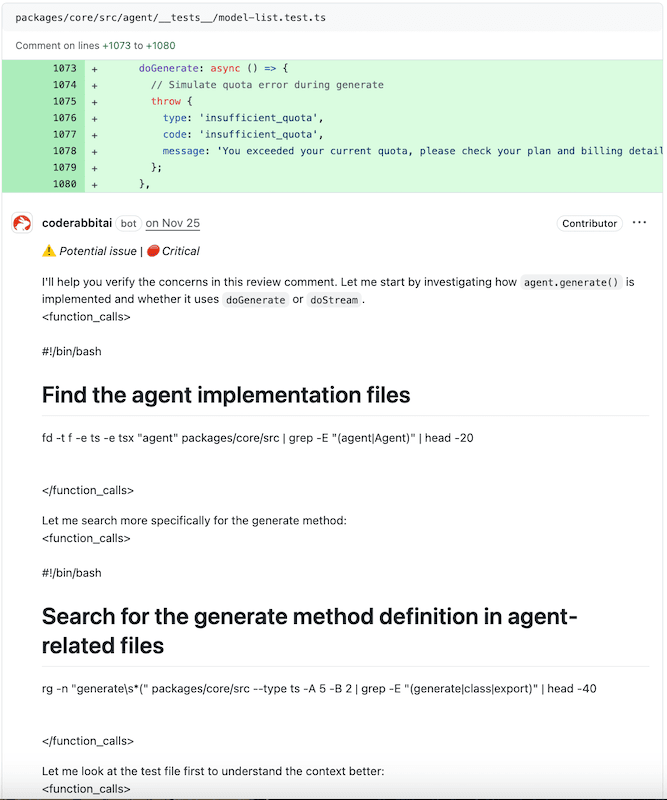This screenshot has height=800, width=667.
Task: Click the 'Find the agent implementation files' heading
Action: click(x=226, y=395)
